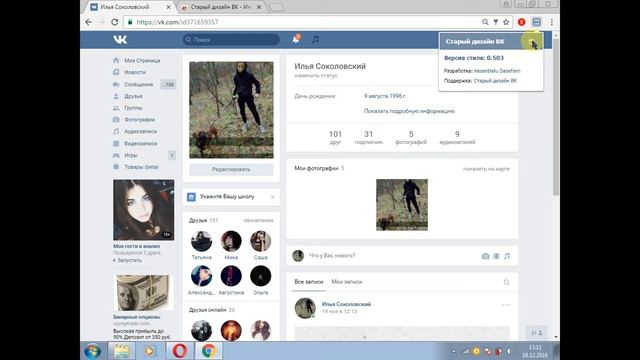Attach audio with music icon in post box
The height and width of the screenshot is (360, 640).
pos(507,256)
